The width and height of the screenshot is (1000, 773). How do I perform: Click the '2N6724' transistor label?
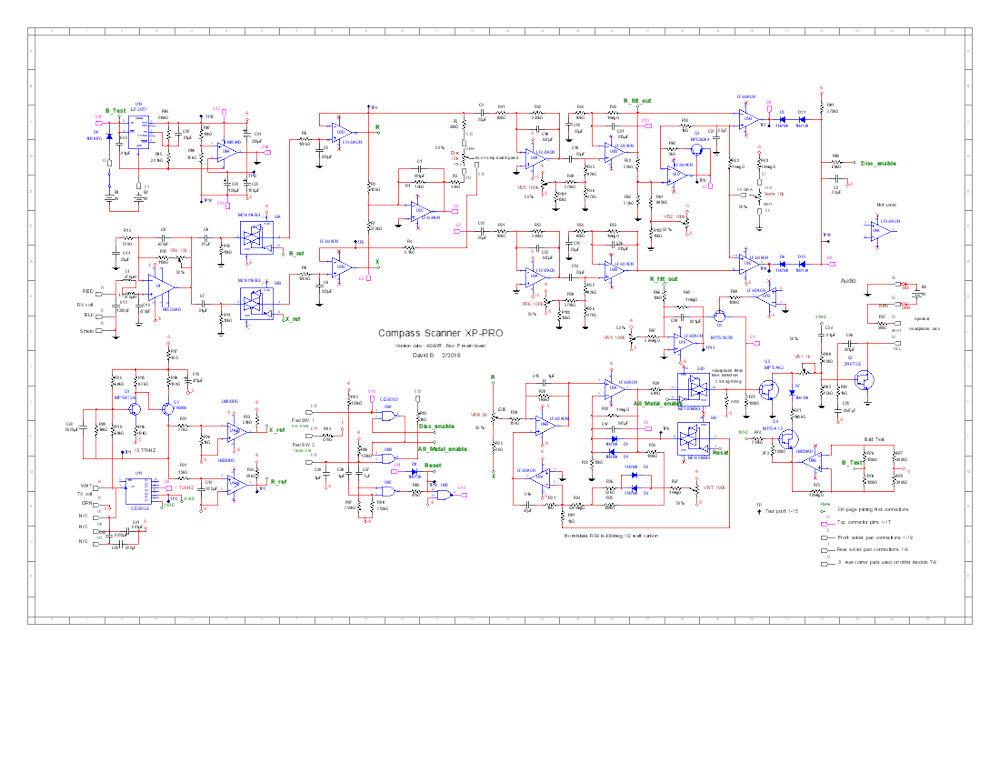852,364
